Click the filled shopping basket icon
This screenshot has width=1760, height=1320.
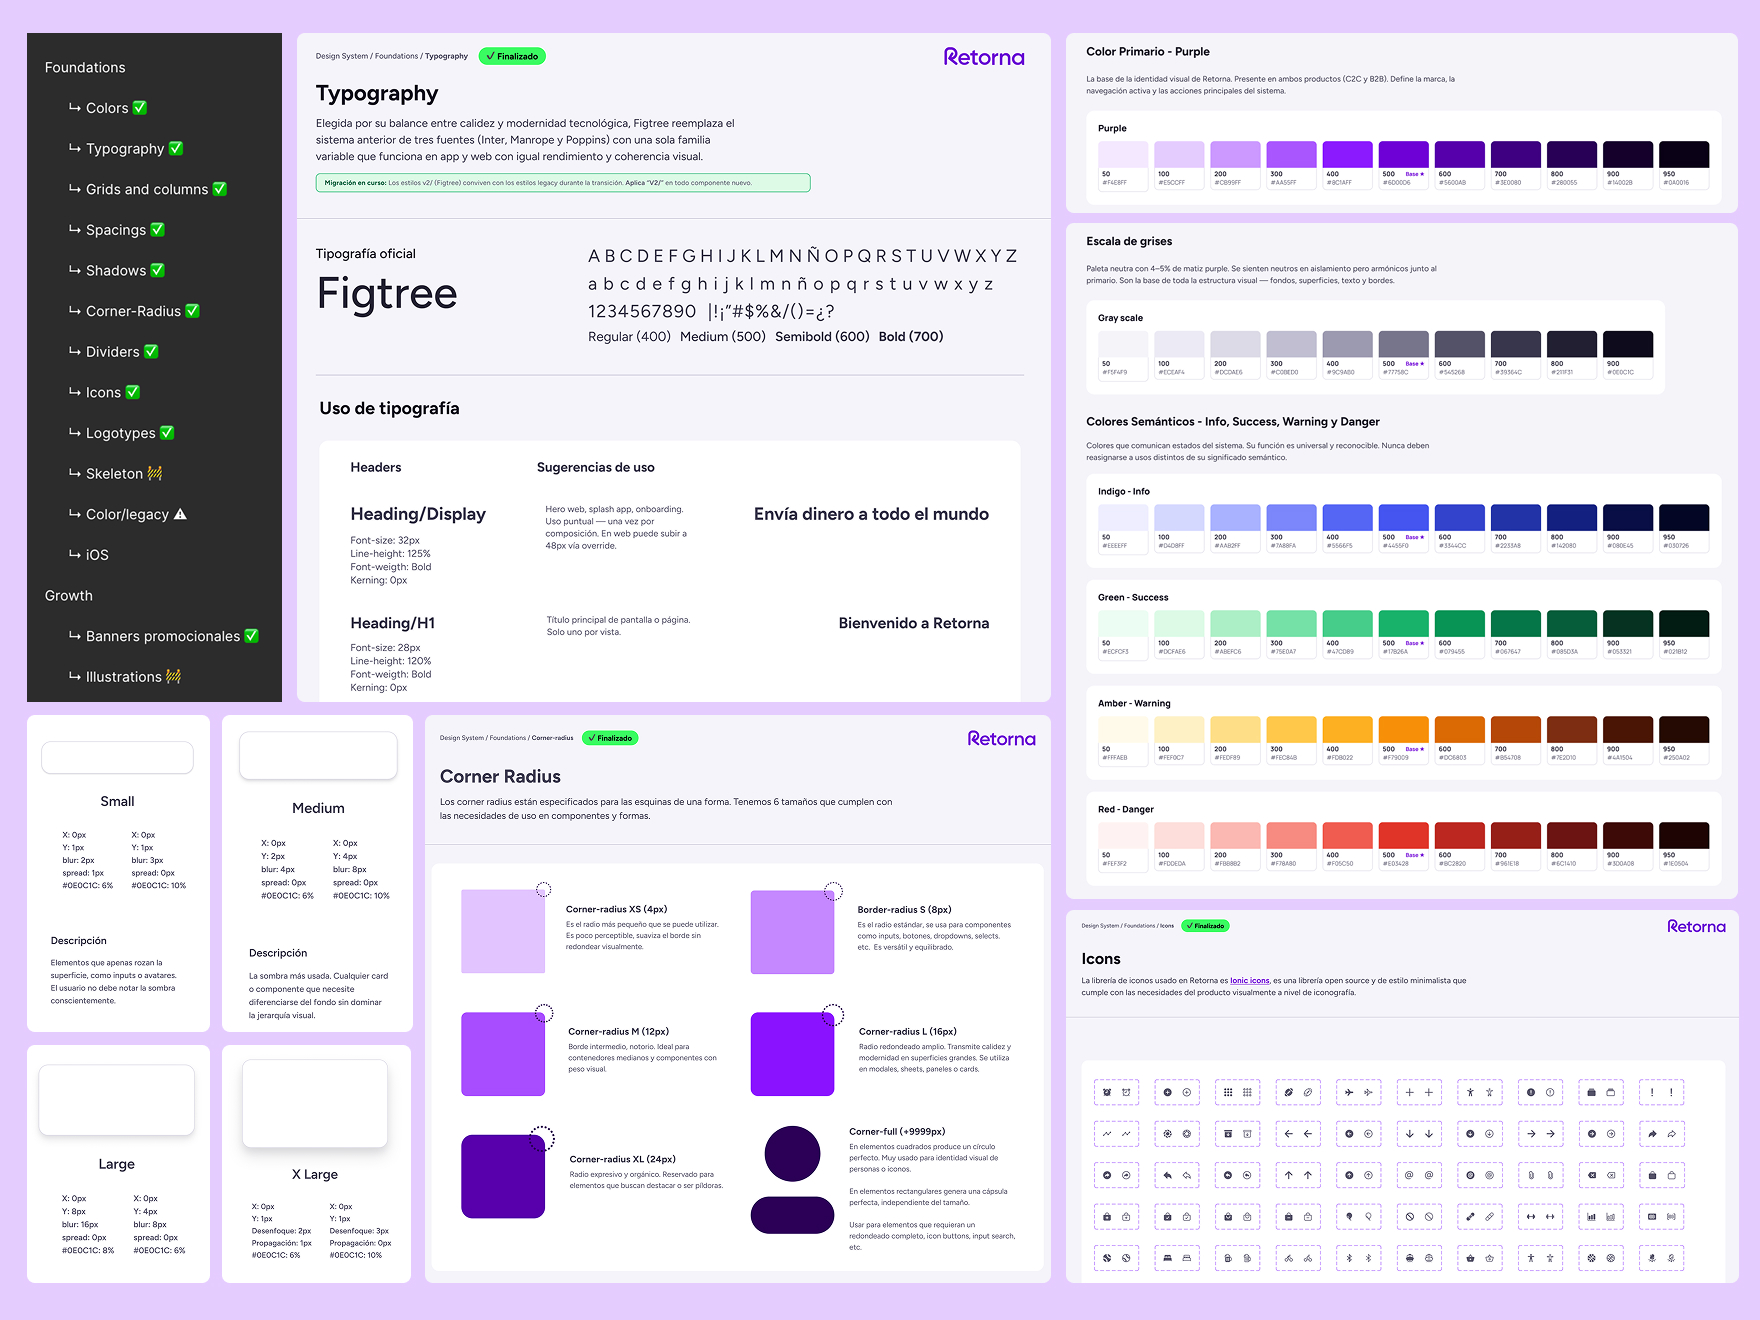(1470, 1258)
